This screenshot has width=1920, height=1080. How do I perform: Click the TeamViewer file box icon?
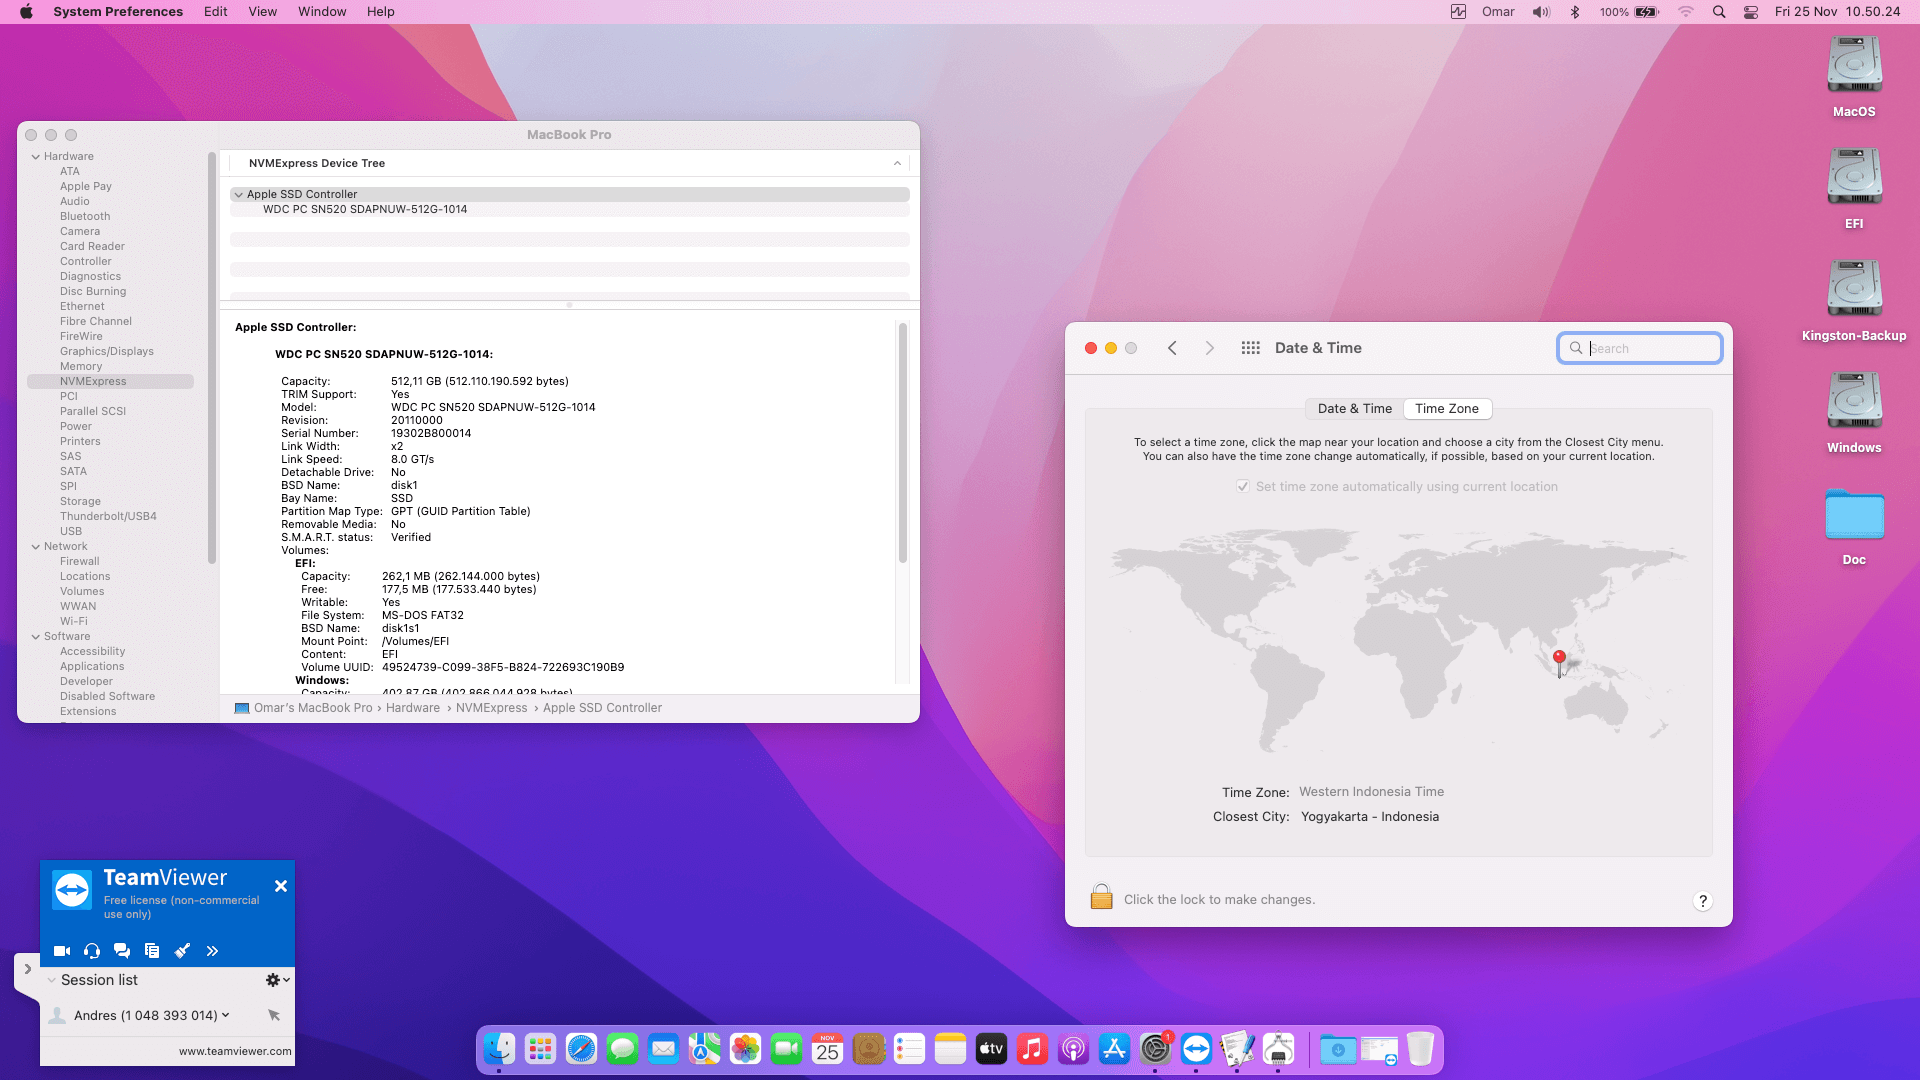pyautogui.click(x=152, y=951)
